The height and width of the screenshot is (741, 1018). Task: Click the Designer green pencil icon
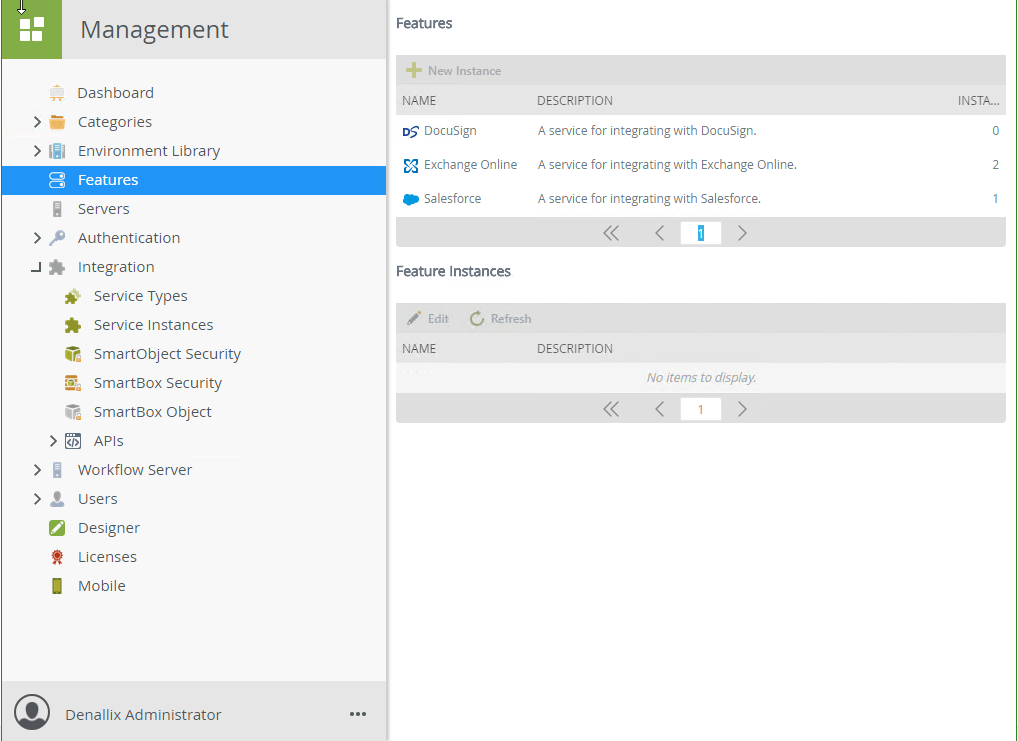click(x=57, y=528)
